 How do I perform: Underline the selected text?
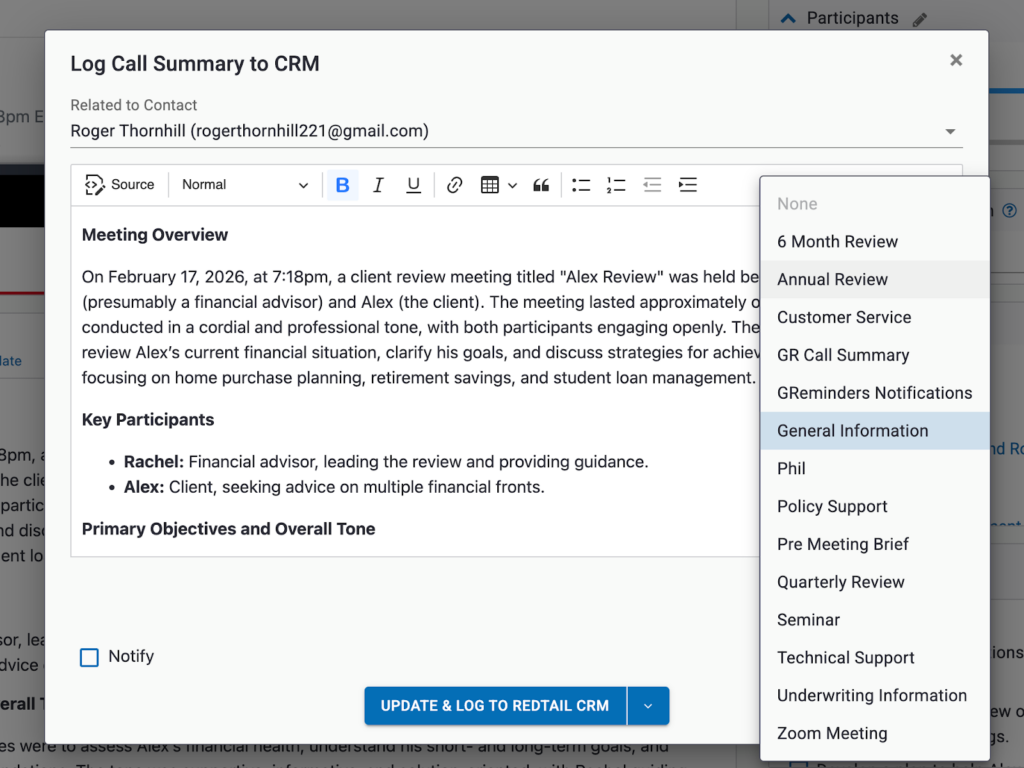pyautogui.click(x=413, y=185)
